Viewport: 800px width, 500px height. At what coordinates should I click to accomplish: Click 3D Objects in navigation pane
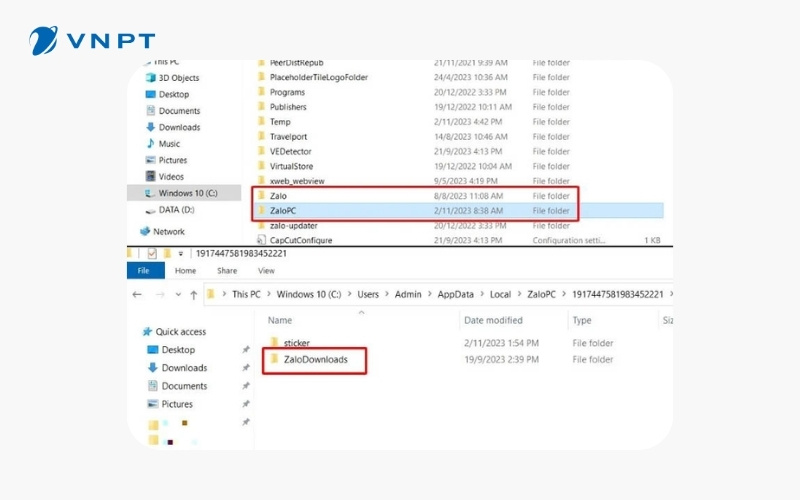click(178, 78)
